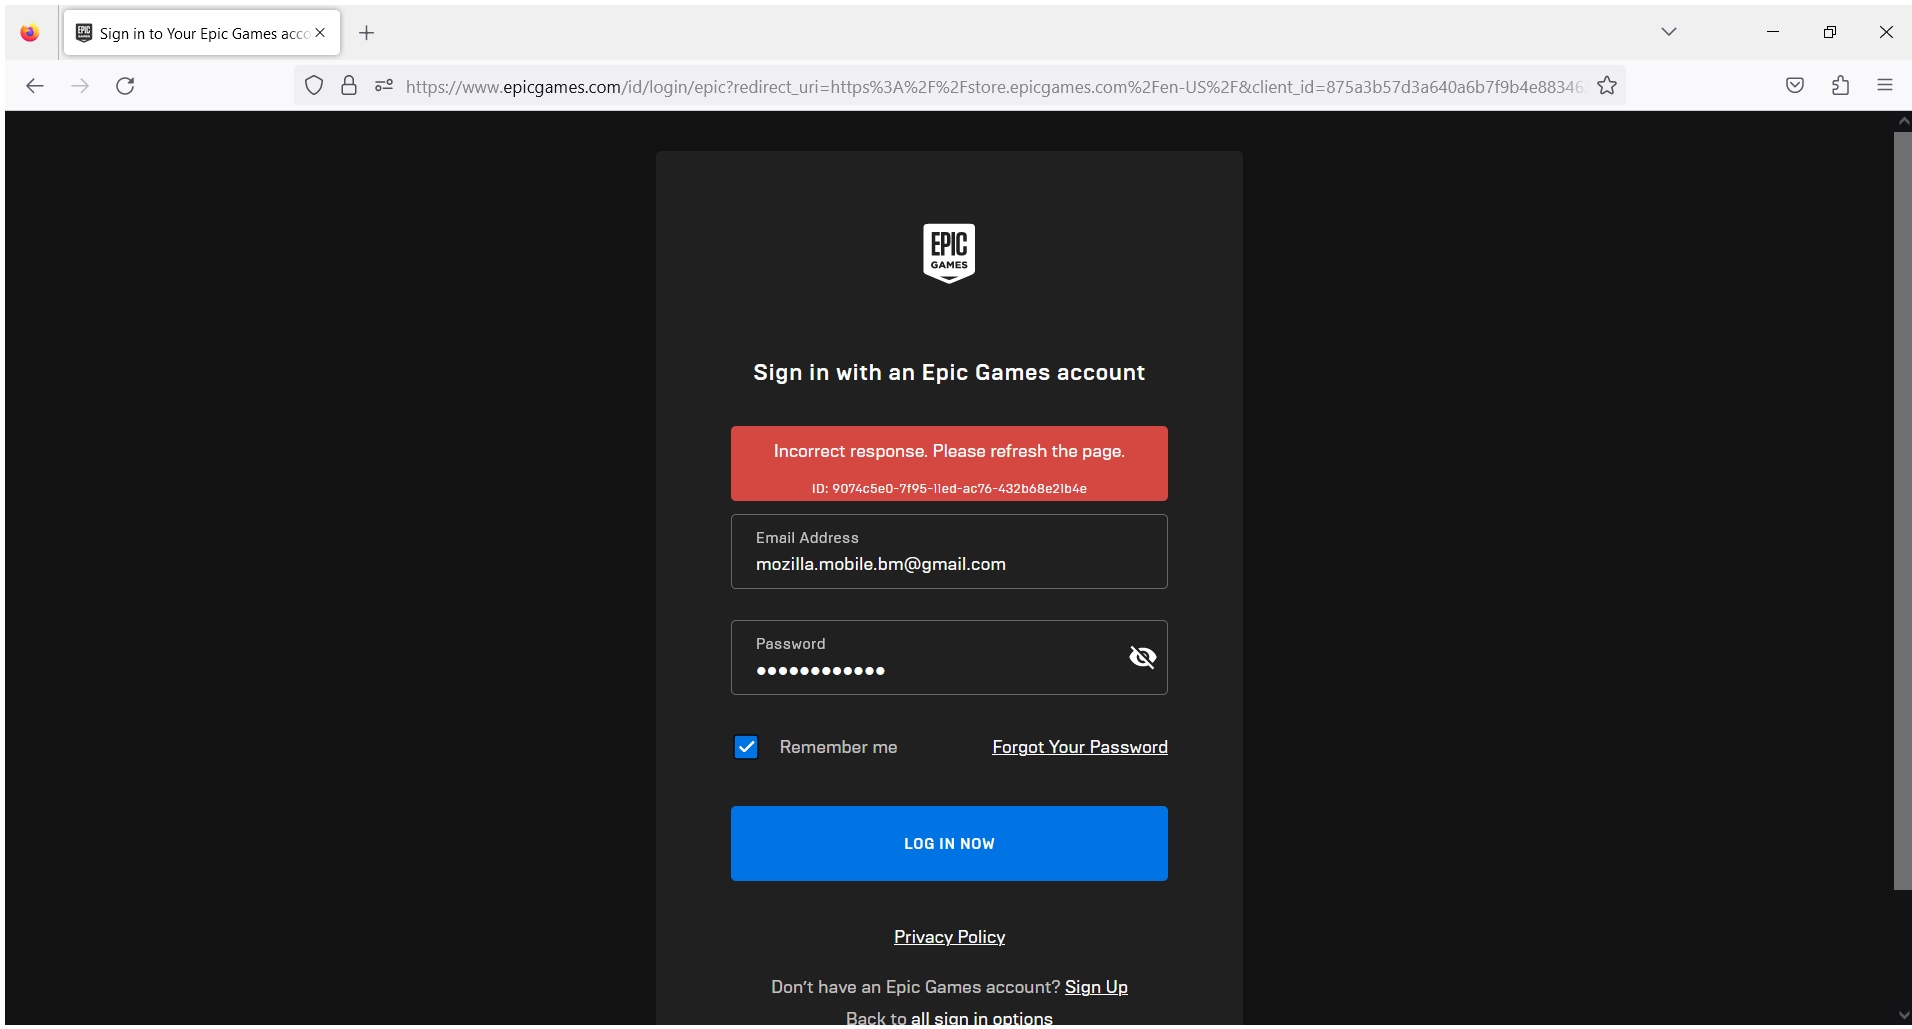This screenshot has height=1029, width=1912.
Task: Reload the current page
Action: tap(125, 86)
